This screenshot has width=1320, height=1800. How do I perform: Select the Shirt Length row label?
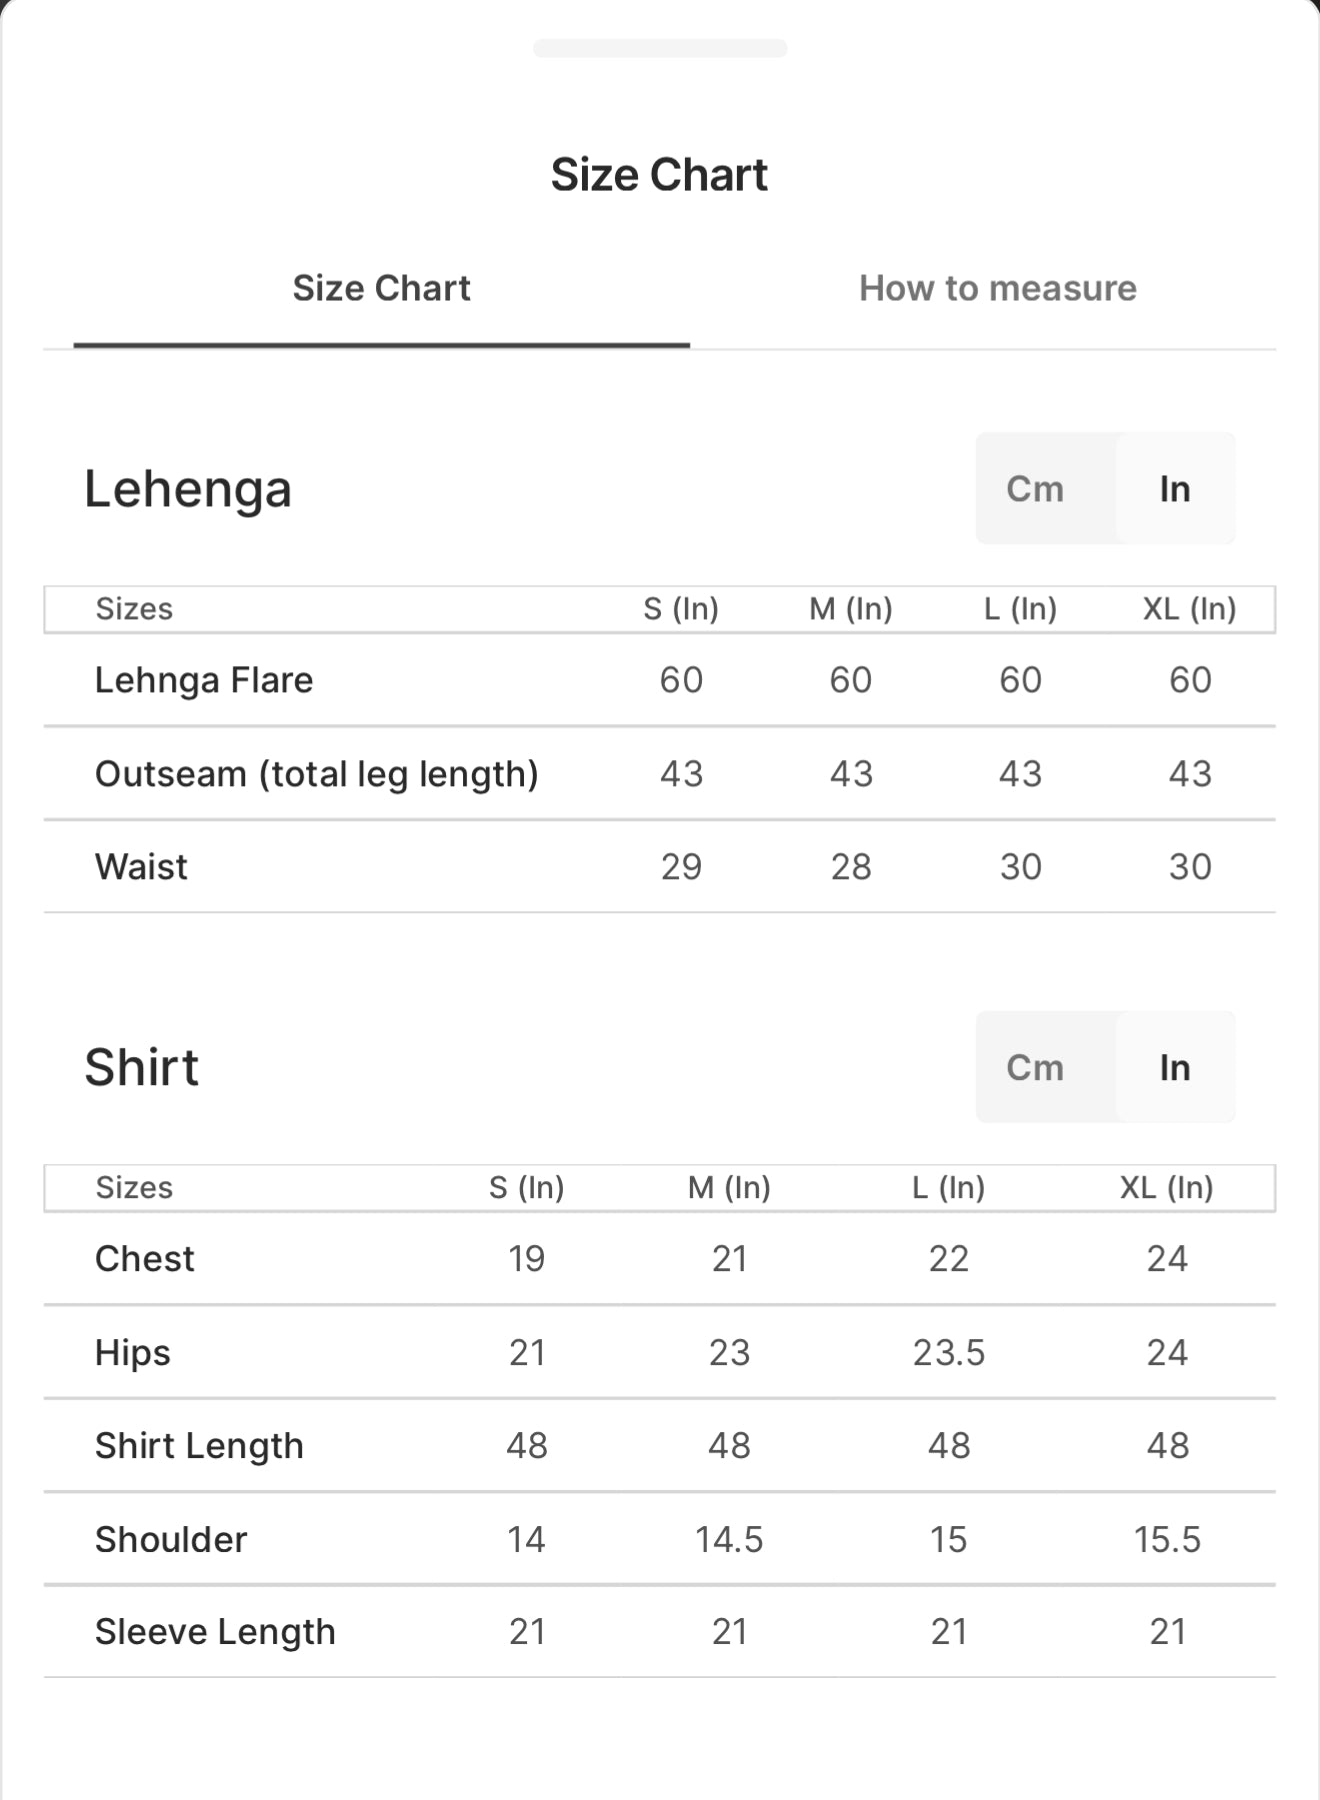click(199, 1445)
